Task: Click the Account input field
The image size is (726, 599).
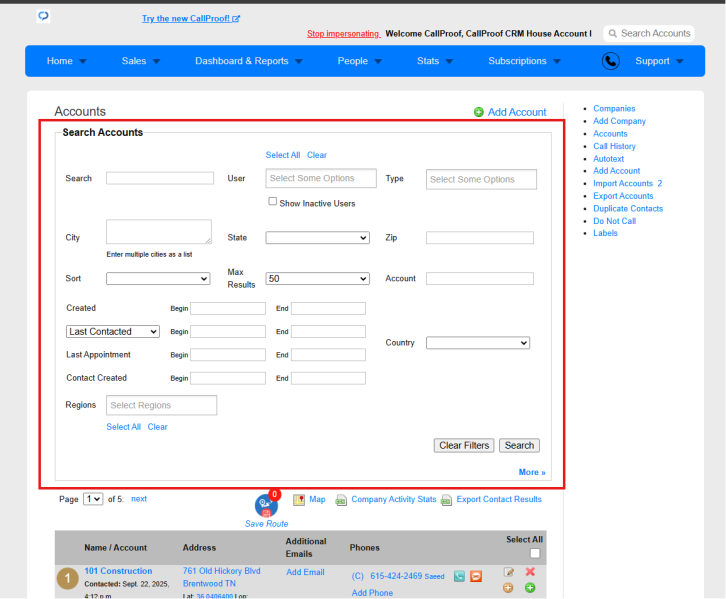Action: coord(480,279)
